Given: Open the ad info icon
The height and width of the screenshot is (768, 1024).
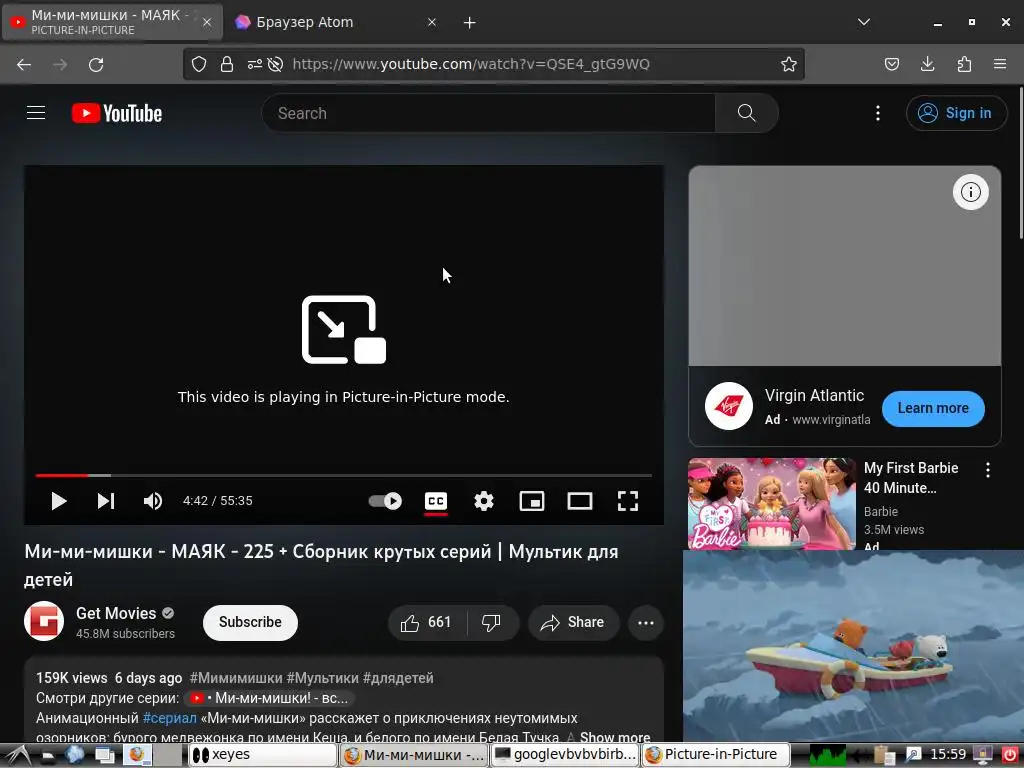Looking at the screenshot, I should point(970,192).
